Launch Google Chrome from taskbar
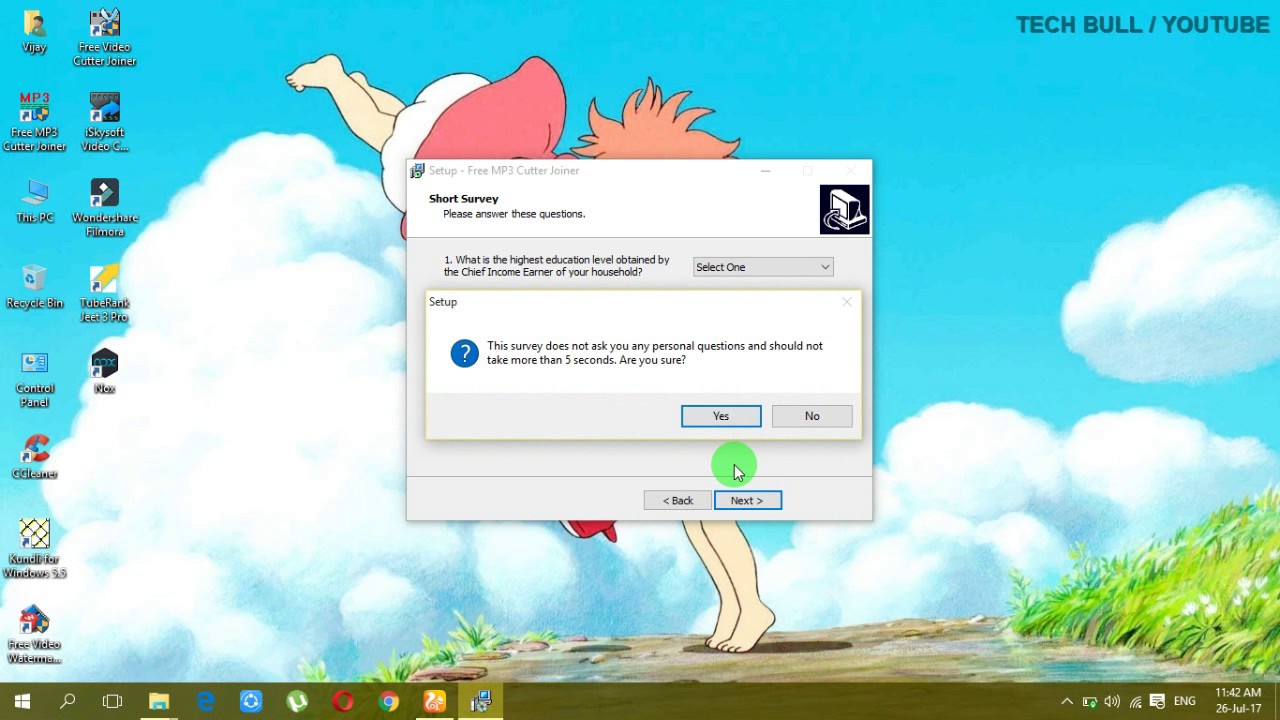 [x=389, y=702]
